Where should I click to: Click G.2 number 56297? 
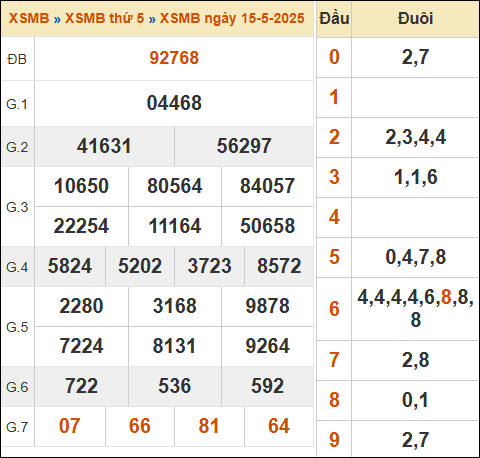[x=244, y=146]
